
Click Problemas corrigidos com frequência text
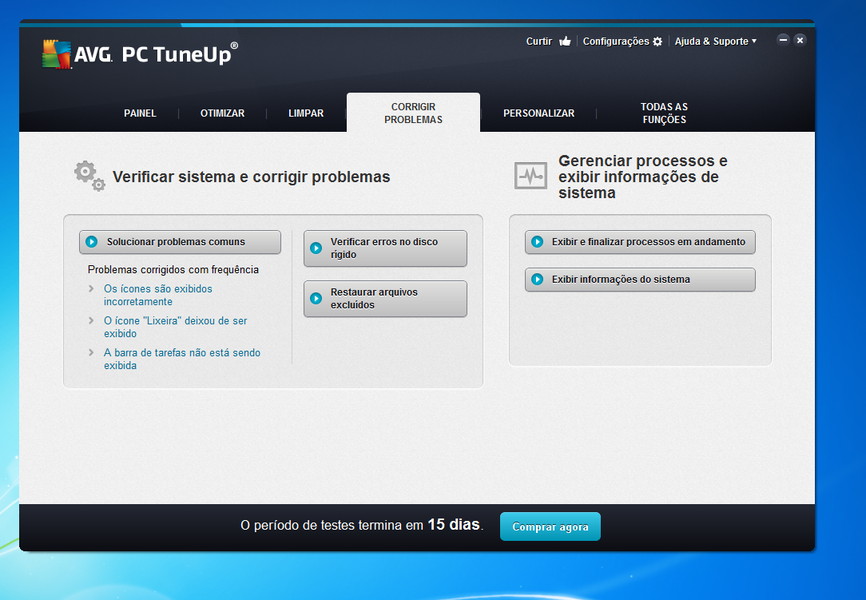173,270
